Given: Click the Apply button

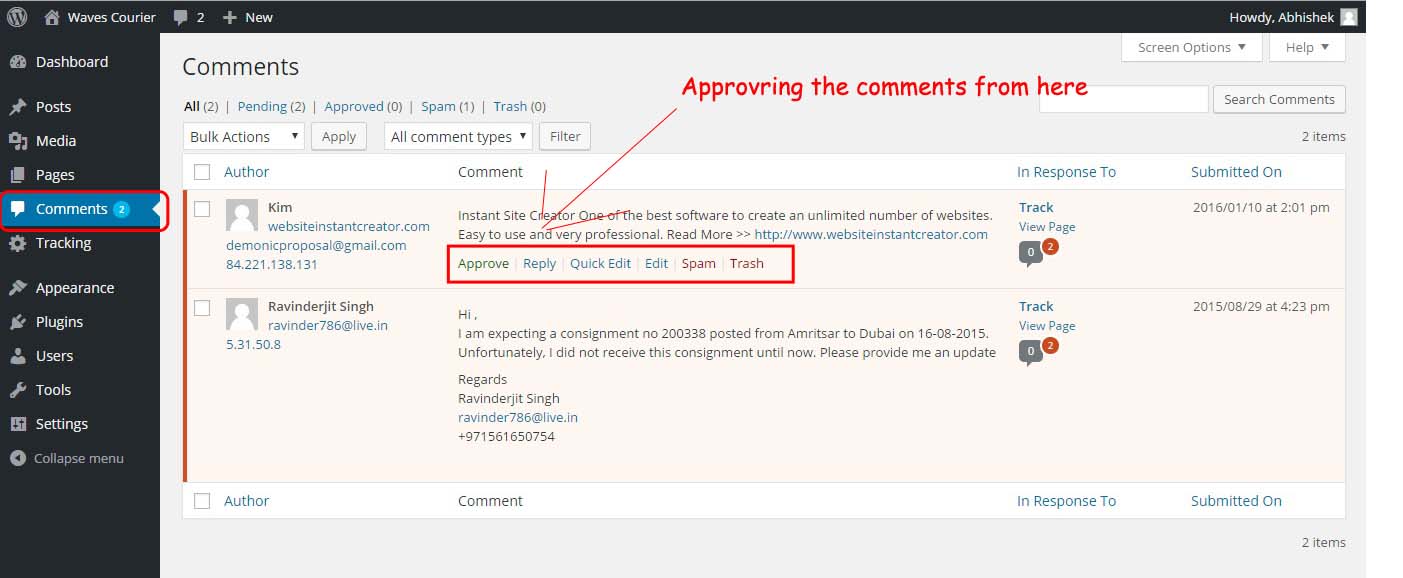Looking at the screenshot, I should point(339,136).
